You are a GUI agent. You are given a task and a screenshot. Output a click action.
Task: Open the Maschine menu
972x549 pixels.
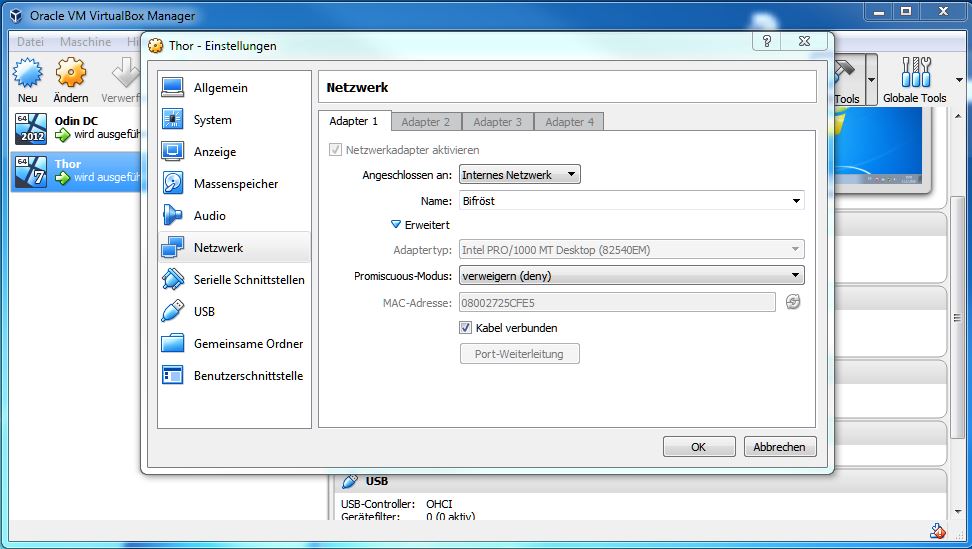point(86,42)
